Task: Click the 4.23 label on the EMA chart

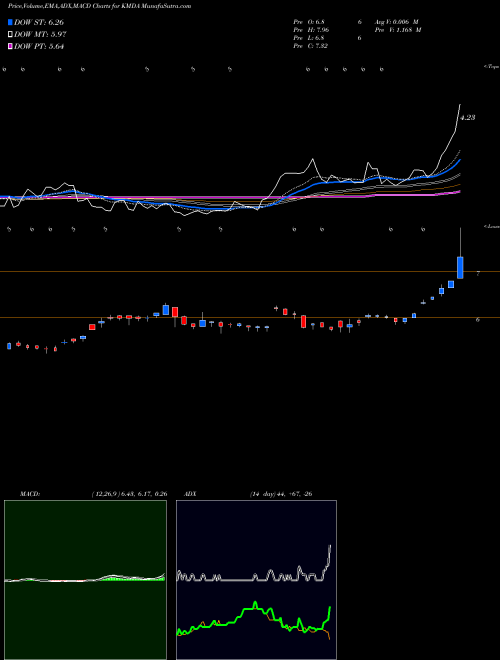Action: click(x=468, y=118)
